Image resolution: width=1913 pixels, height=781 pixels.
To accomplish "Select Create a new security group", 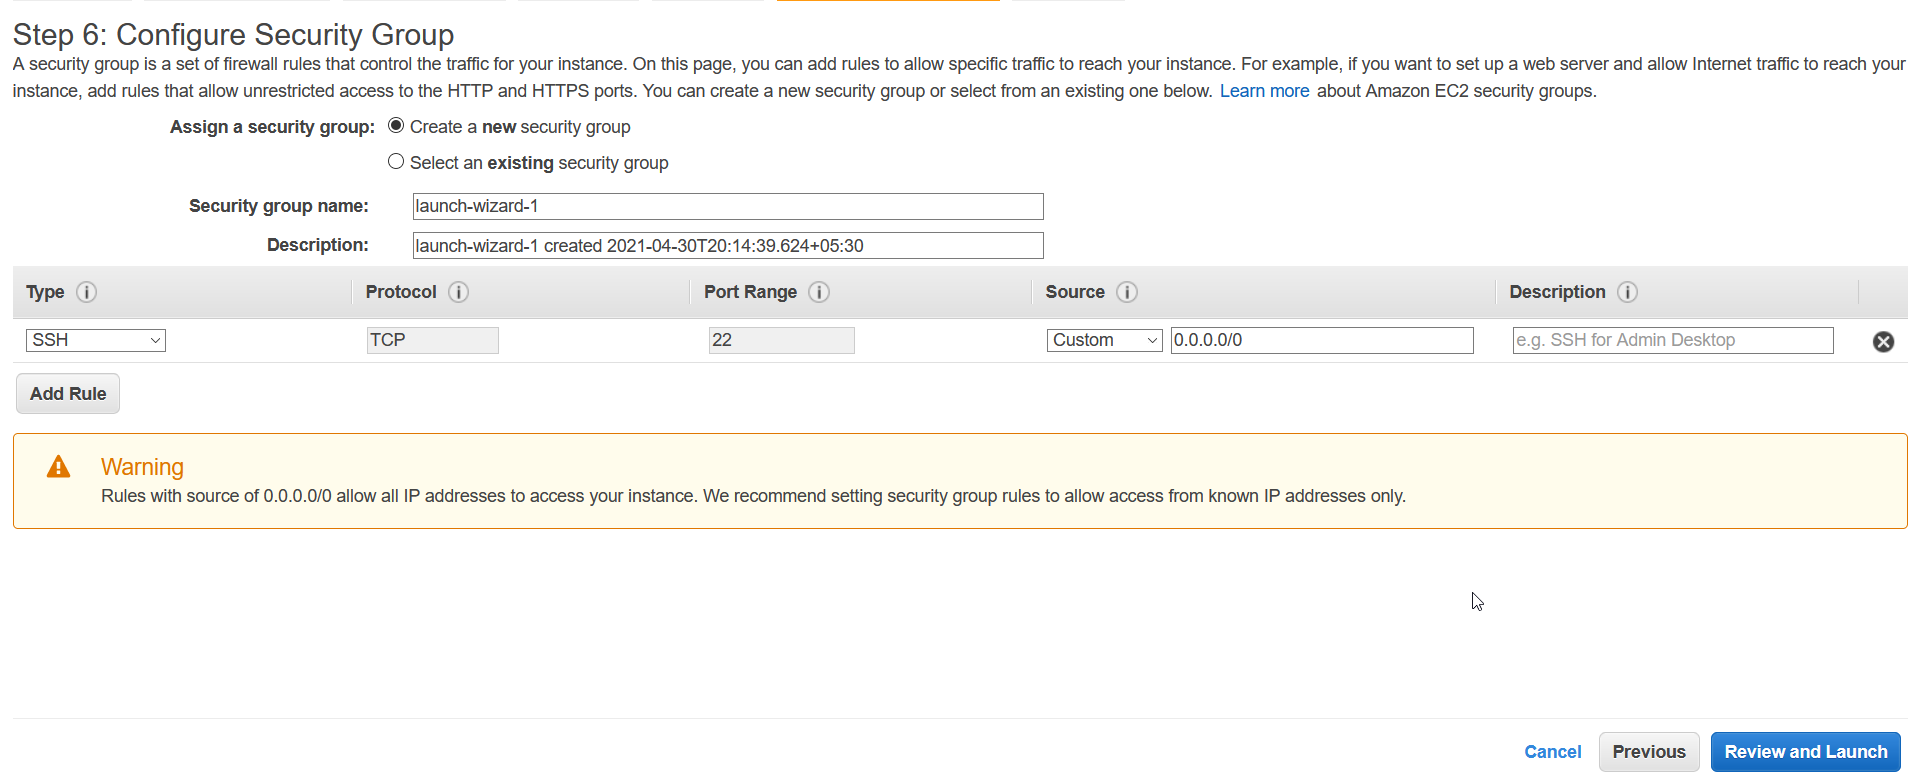I will click(x=396, y=125).
